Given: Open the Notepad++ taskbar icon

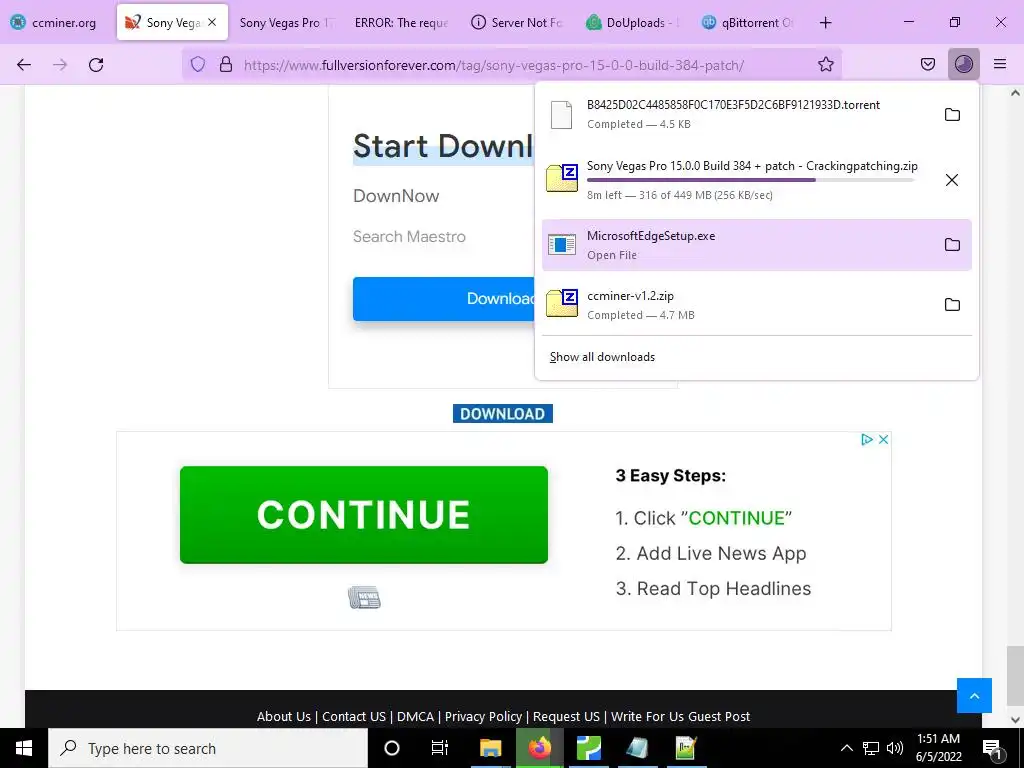Looking at the screenshot, I should 686,748.
